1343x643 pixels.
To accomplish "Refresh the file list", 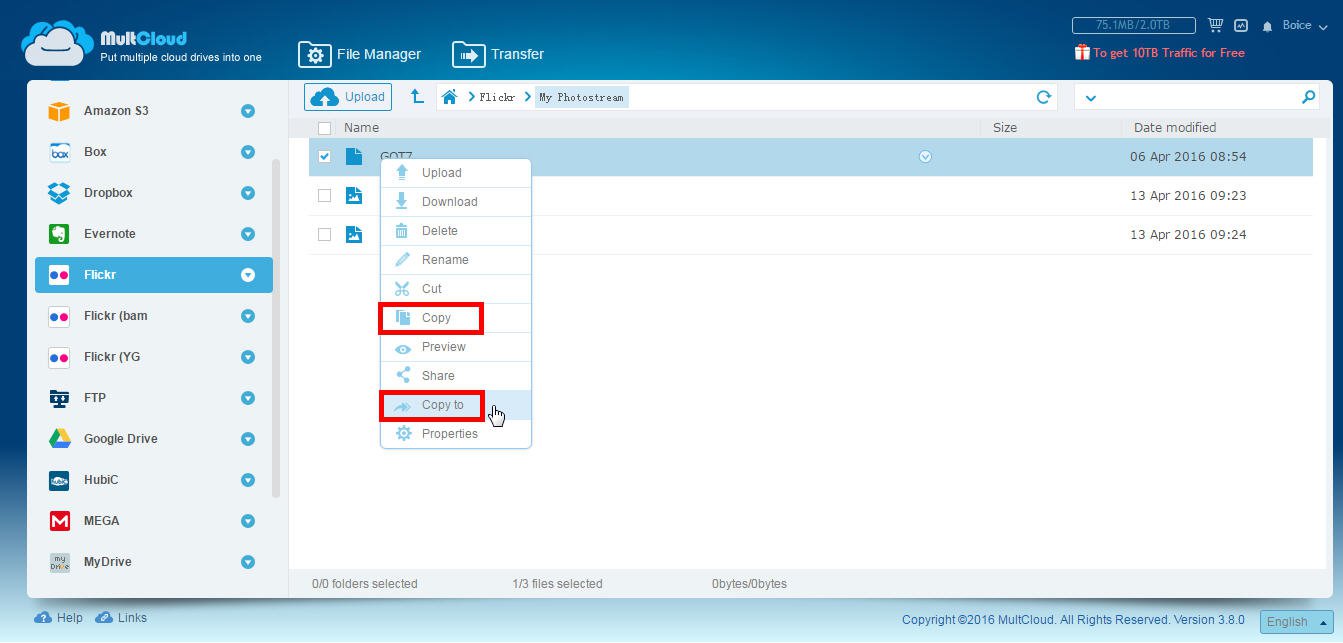I will pos(1044,97).
